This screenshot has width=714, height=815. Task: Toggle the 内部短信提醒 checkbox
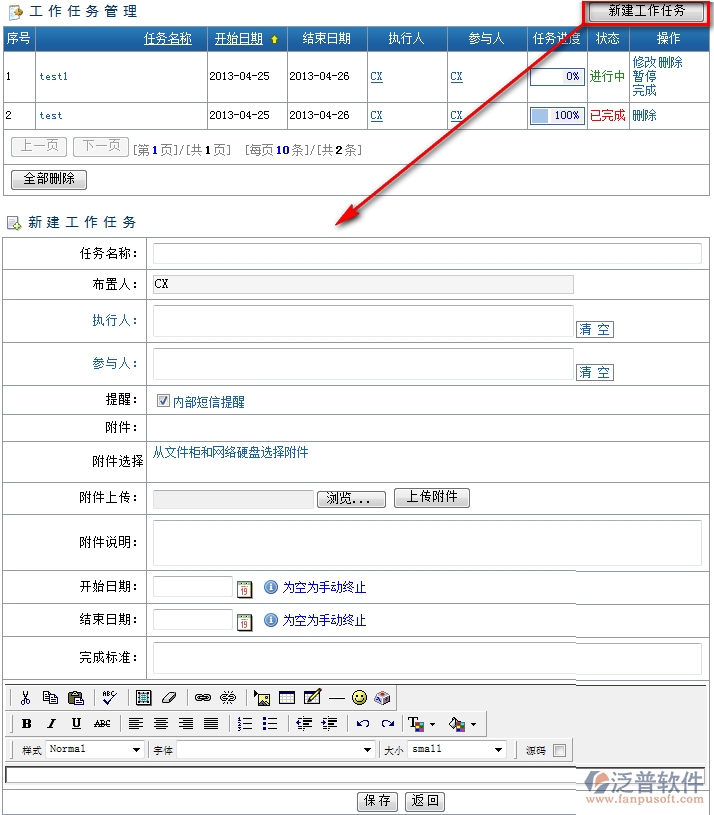163,400
